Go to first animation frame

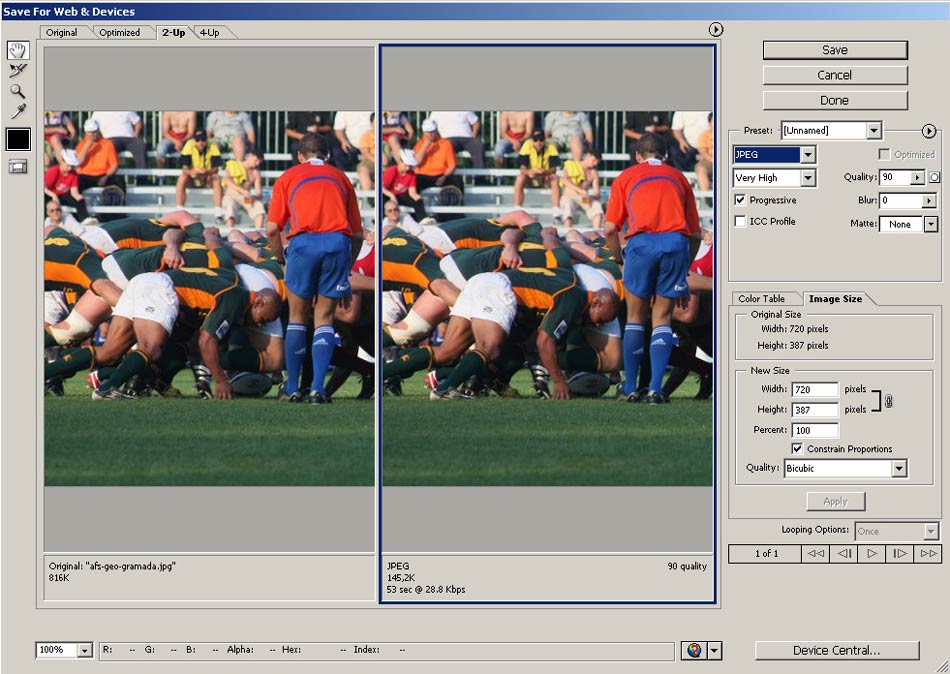(x=816, y=553)
